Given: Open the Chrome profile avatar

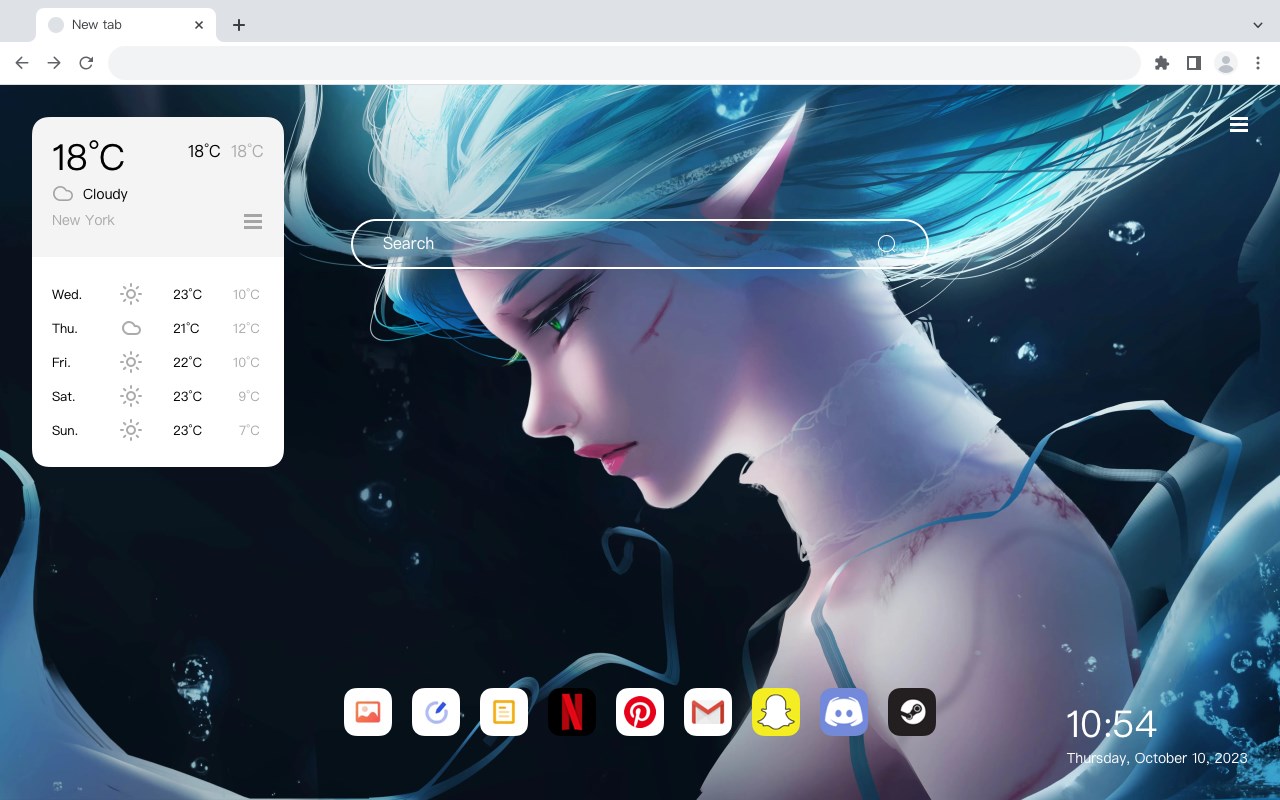Looking at the screenshot, I should [1226, 63].
